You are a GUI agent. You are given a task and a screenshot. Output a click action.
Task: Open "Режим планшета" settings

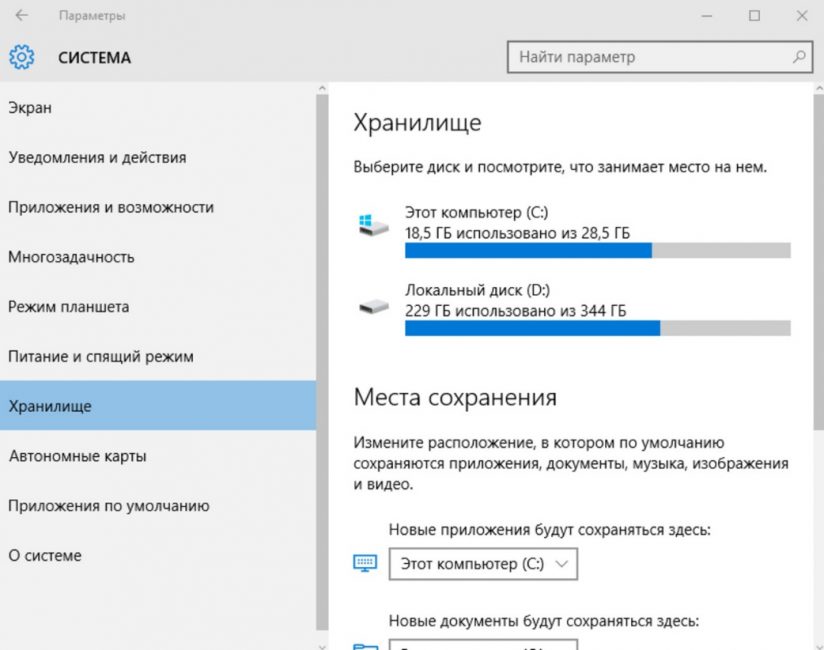[158, 306]
